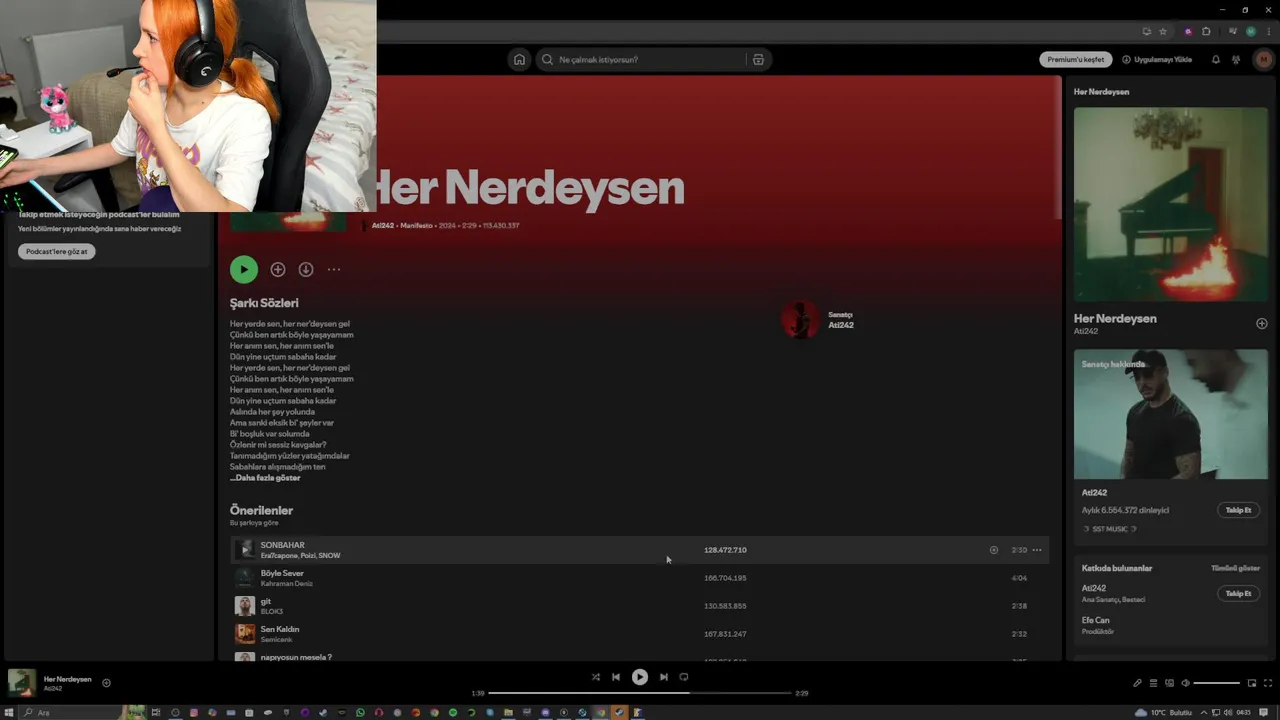Screen dimensions: 1280x720
Task: Open the queue icon in the player bar
Action: point(1153,683)
